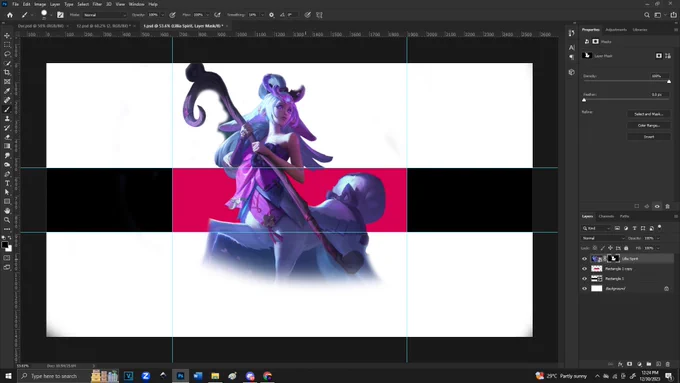Select the Pen tool
The height and width of the screenshot is (383, 680).
[7, 174]
